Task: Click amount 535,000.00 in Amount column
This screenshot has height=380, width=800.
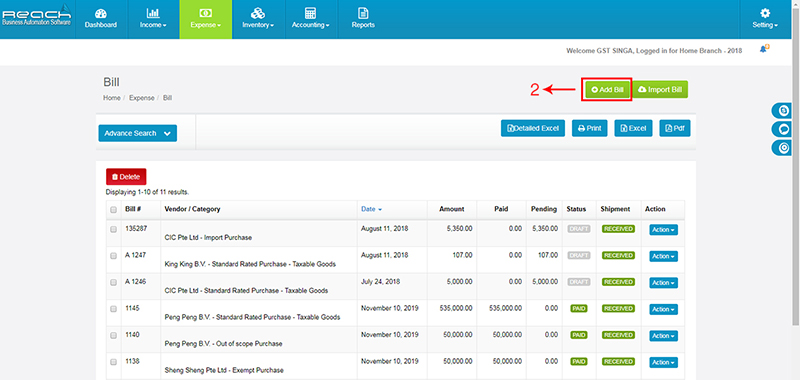Action: coord(456,308)
